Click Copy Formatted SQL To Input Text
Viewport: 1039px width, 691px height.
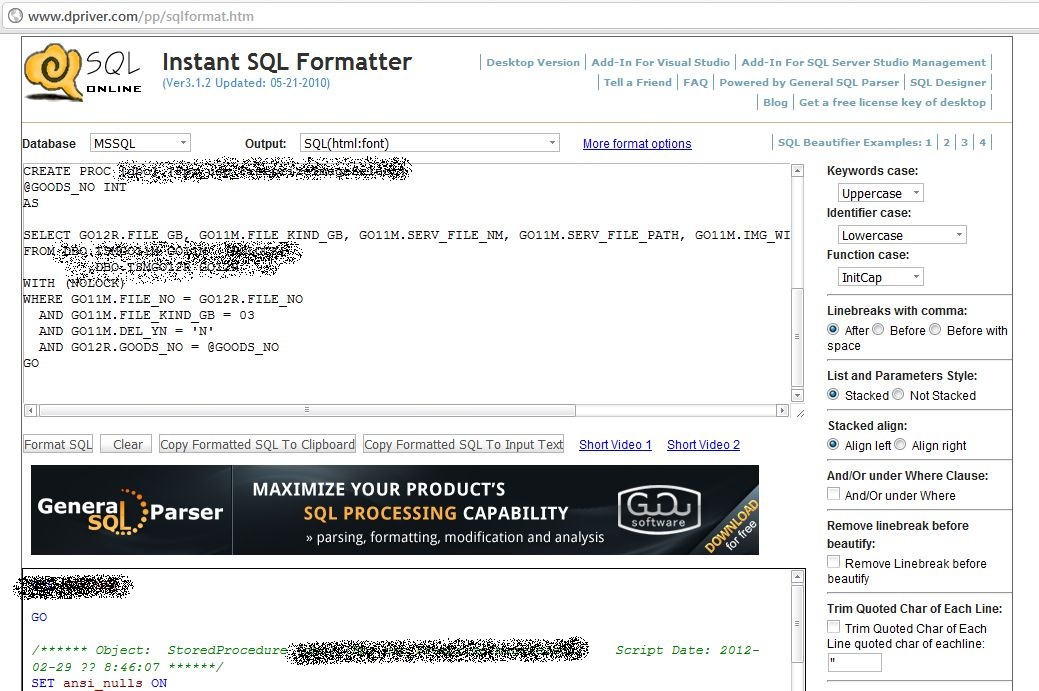tap(464, 444)
